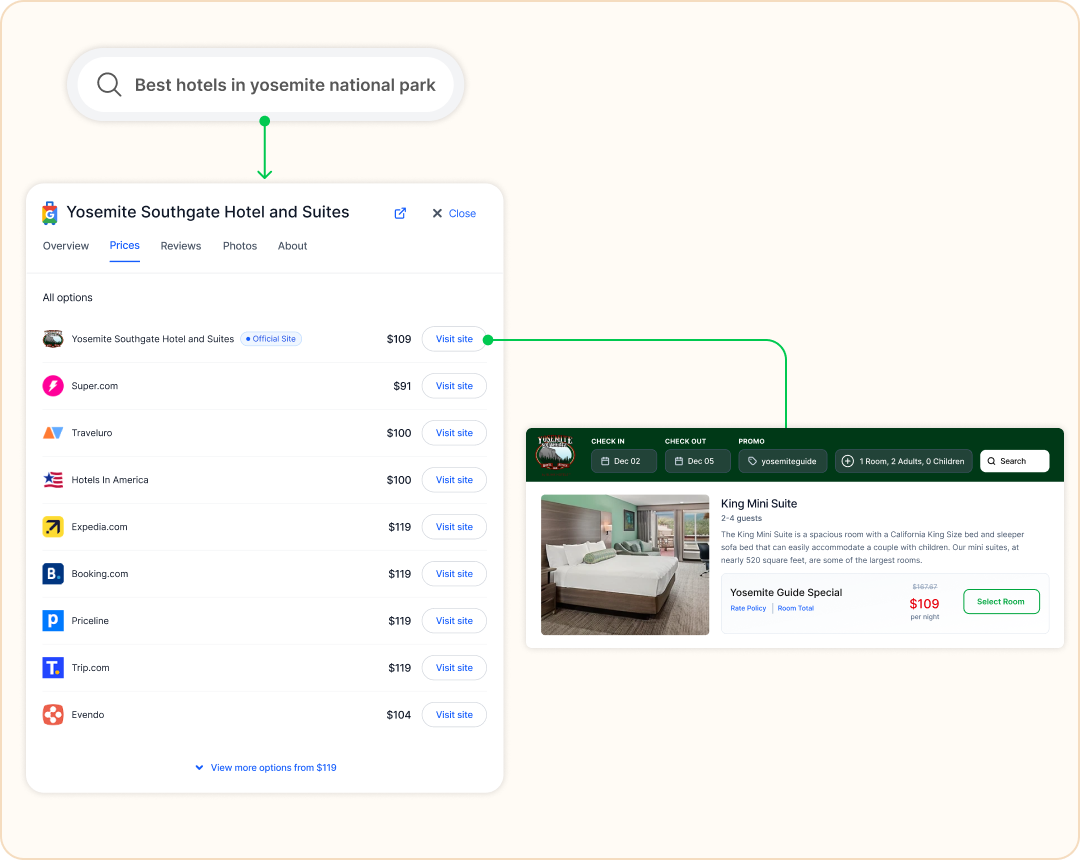Viewport: 1080px width, 860px height.
Task: Click the Official Site badge
Action: 271,339
